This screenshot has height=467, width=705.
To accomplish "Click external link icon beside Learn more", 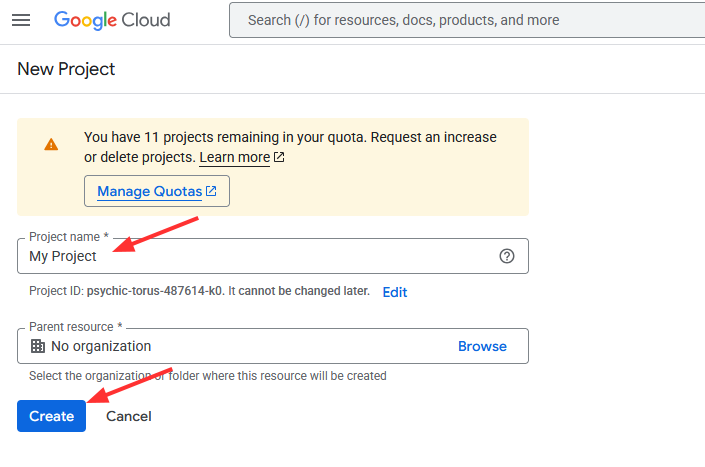I will [x=280, y=158].
